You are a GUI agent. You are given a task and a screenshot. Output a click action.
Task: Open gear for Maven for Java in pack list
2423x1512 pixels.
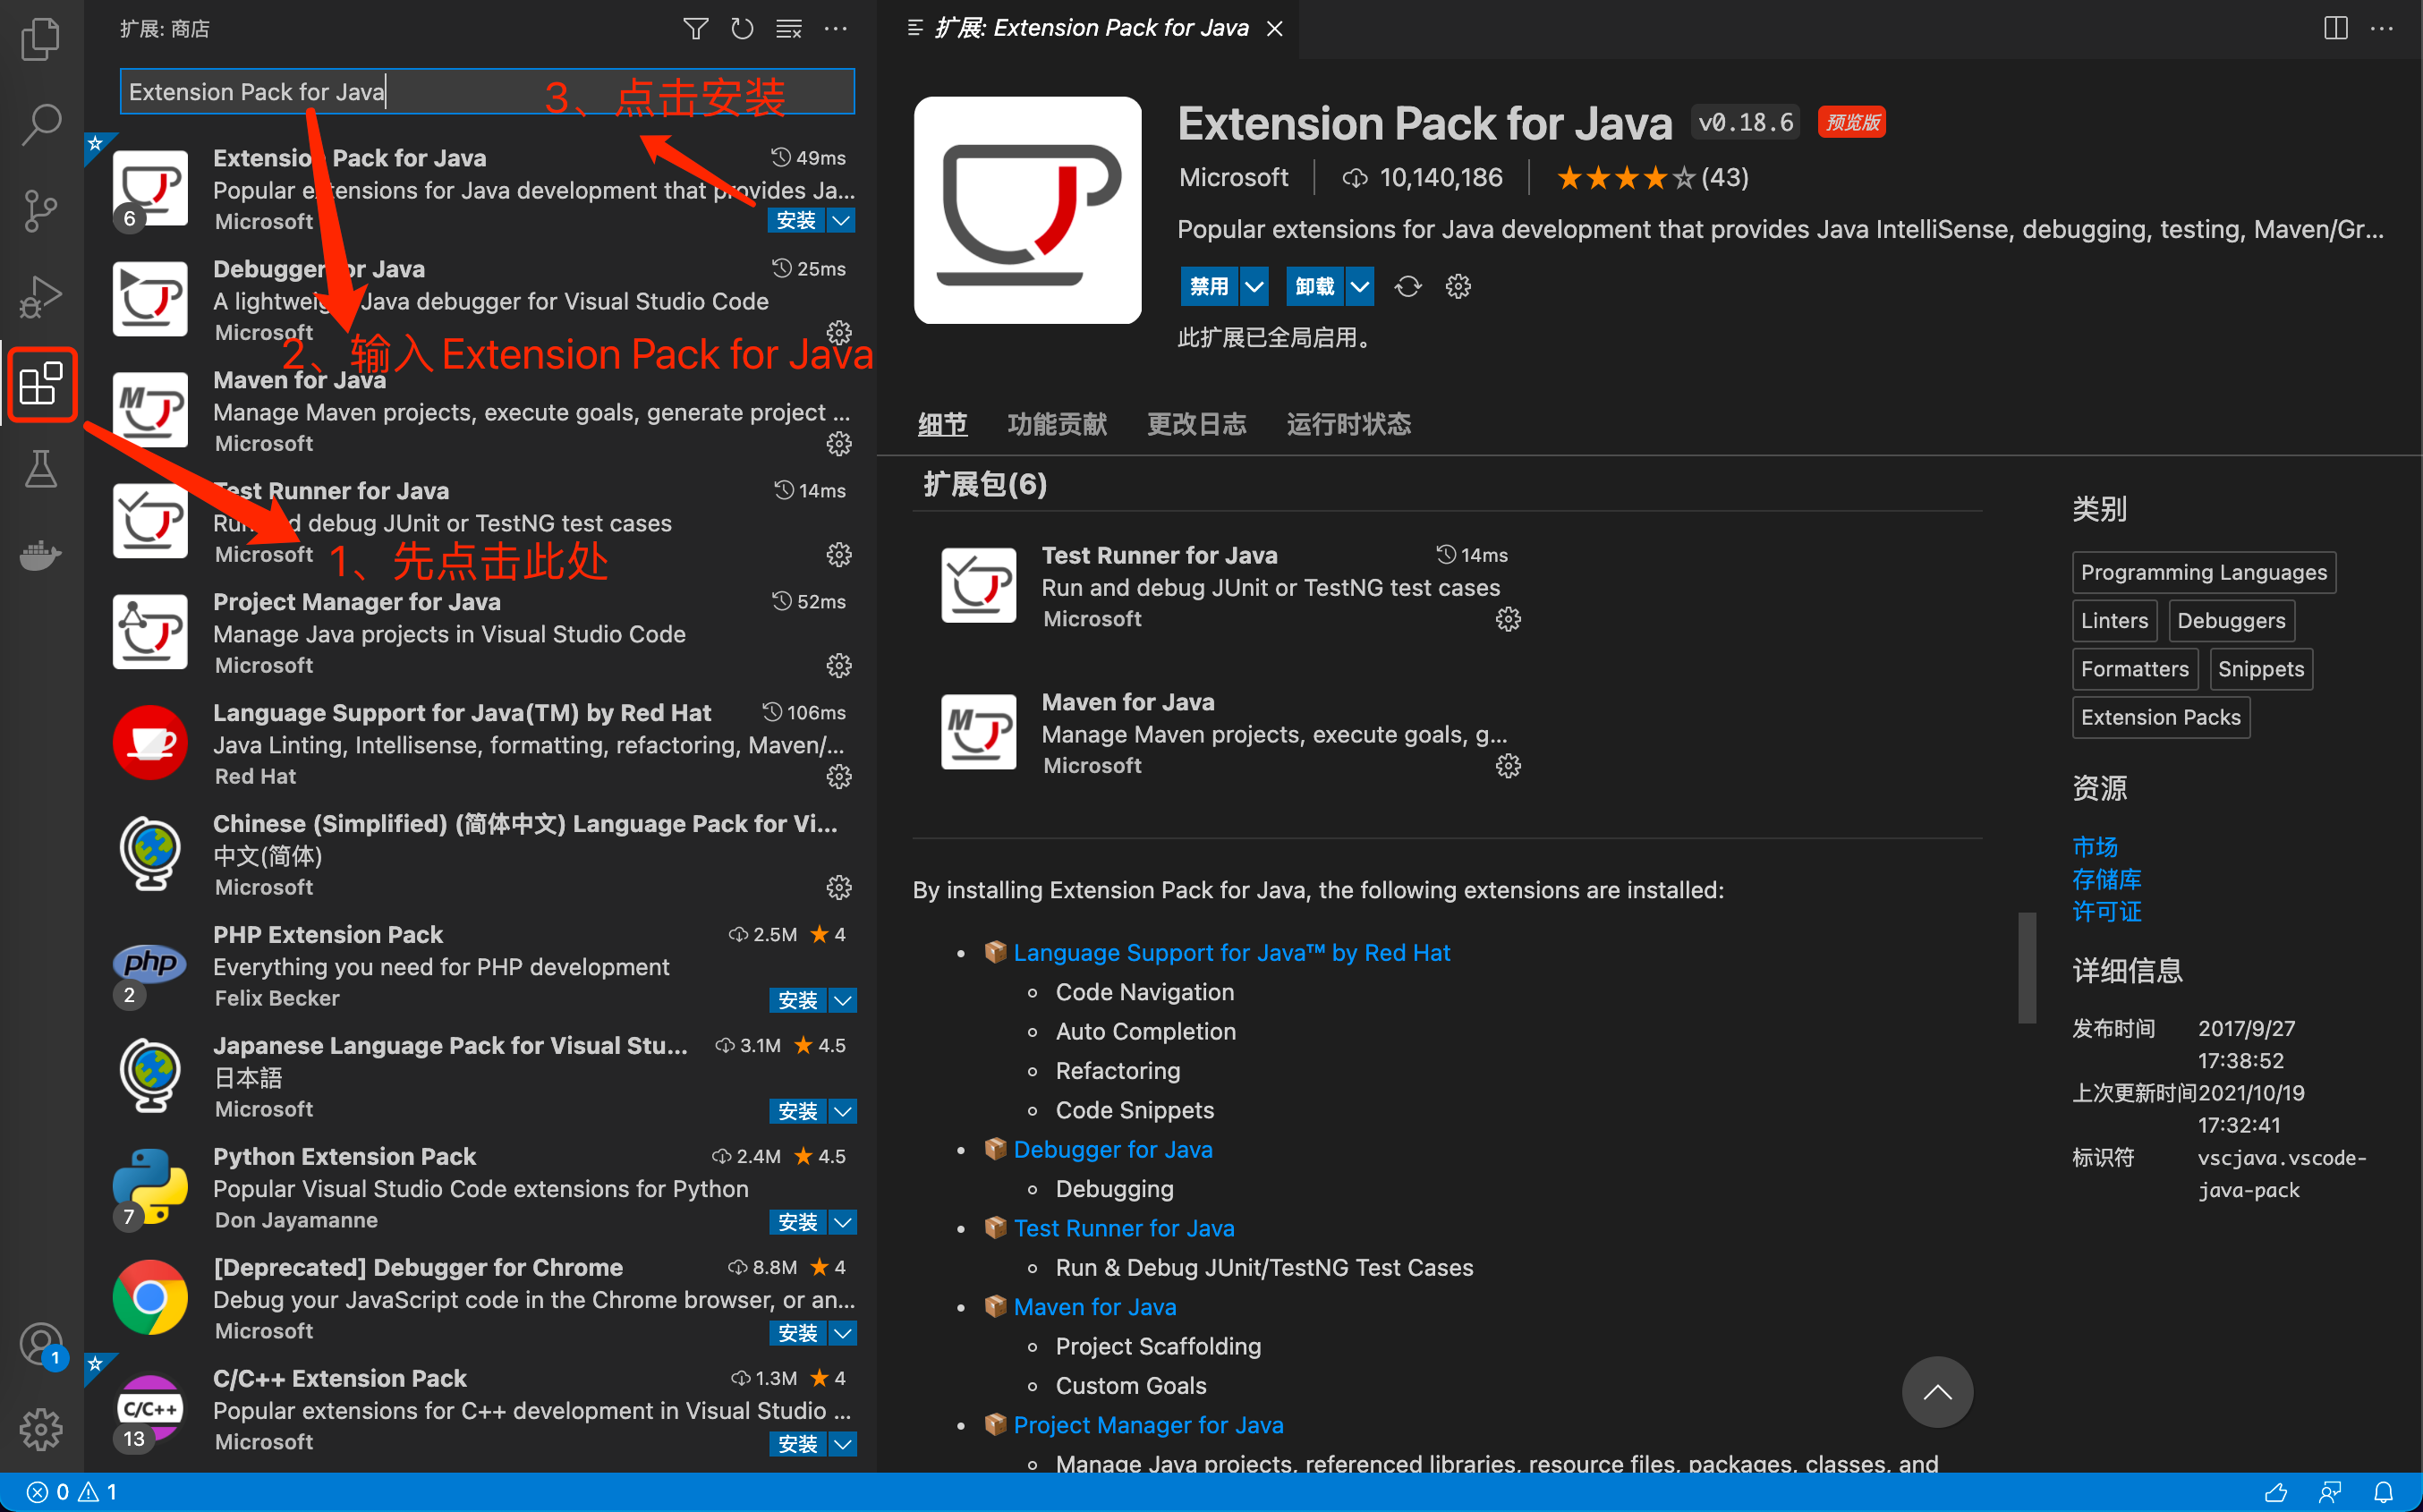click(1507, 766)
